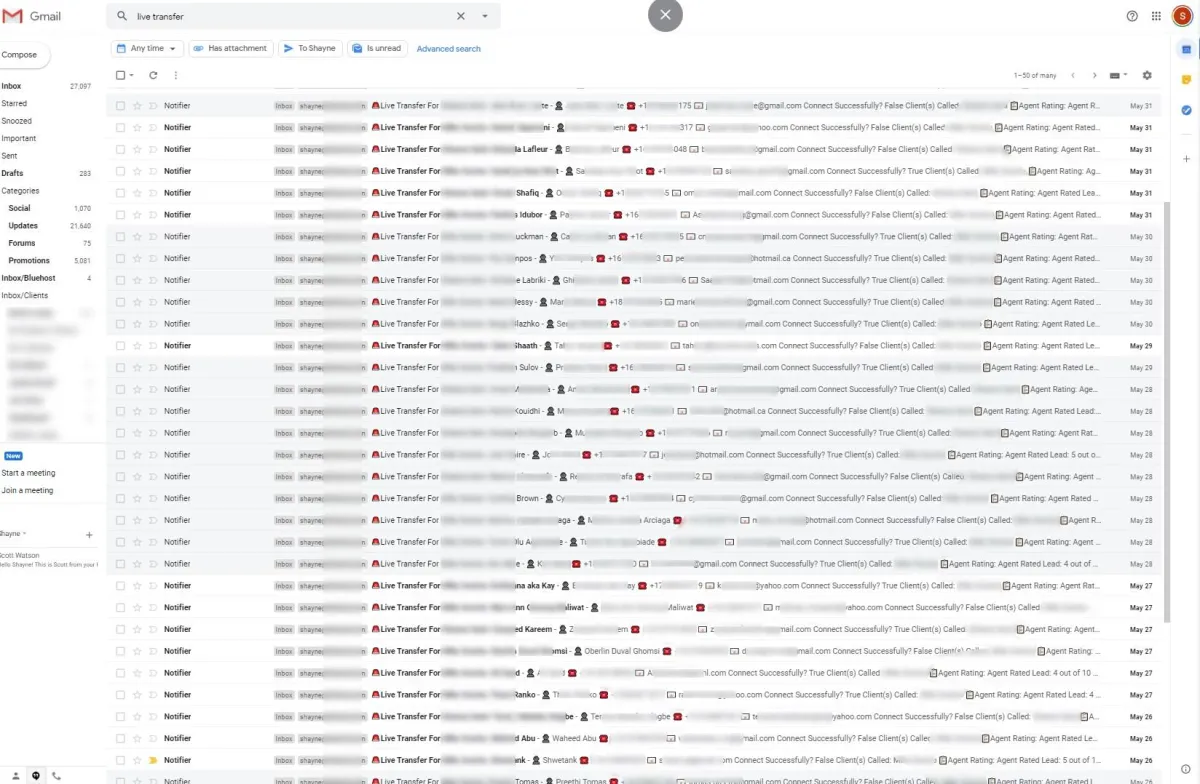The width and height of the screenshot is (1200, 784).
Task: Toggle the Has attachment filter chip
Action: pos(231,48)
